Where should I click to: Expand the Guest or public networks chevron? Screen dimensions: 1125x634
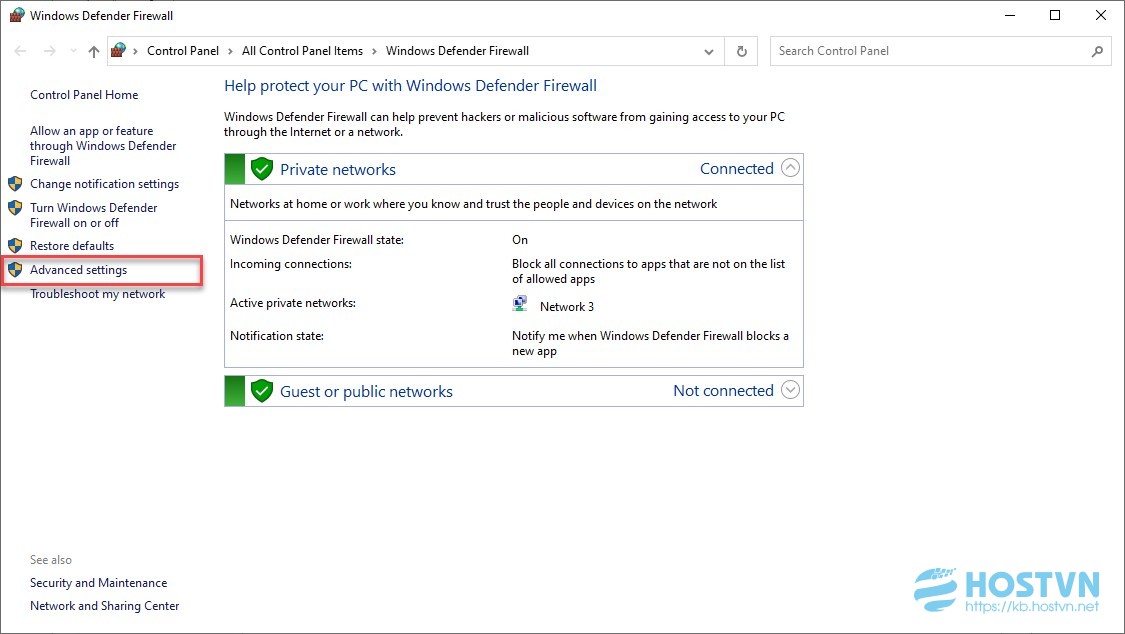790,389
